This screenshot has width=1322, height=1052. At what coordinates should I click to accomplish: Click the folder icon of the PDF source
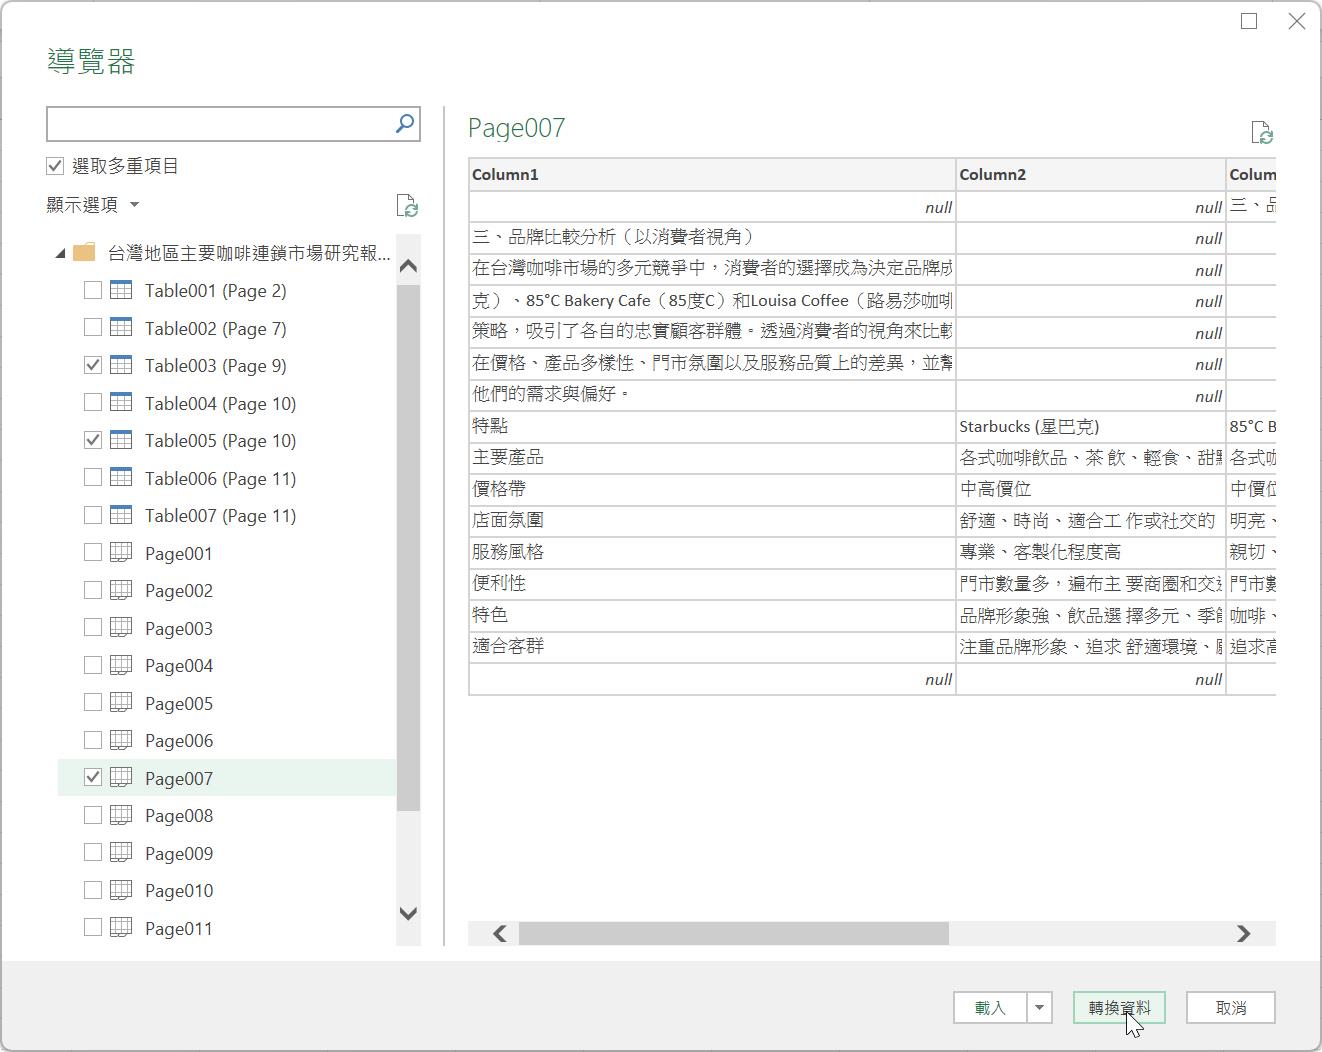[85, 253]
